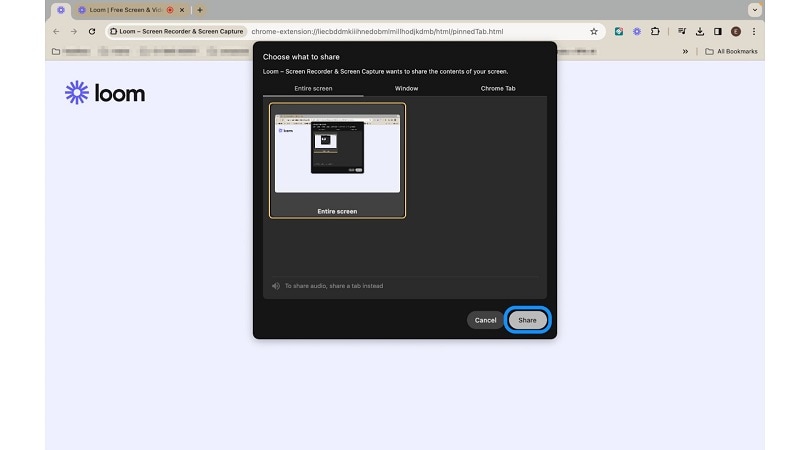Select the Entire screen preview thumbnail
800x450 pixels.
coord(337,160)
